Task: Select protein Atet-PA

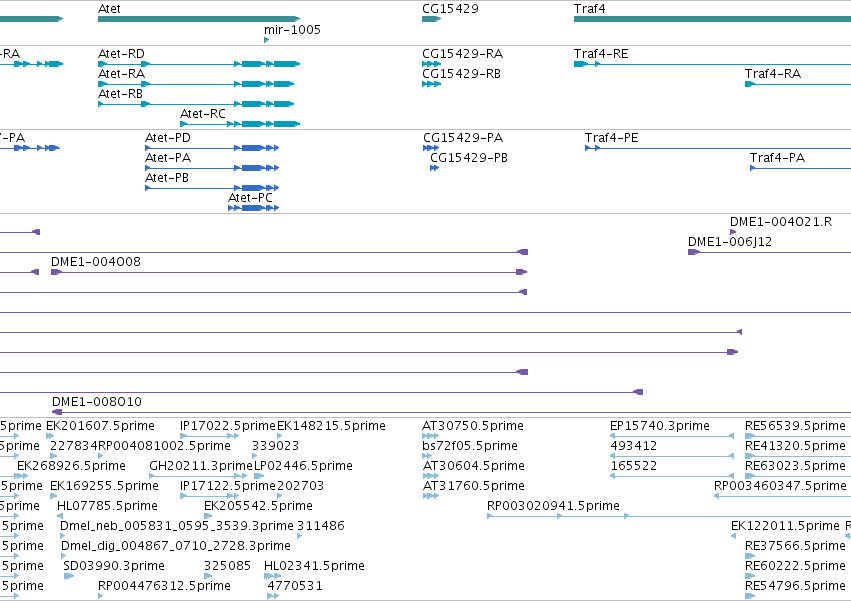Action: coord(212,168)
